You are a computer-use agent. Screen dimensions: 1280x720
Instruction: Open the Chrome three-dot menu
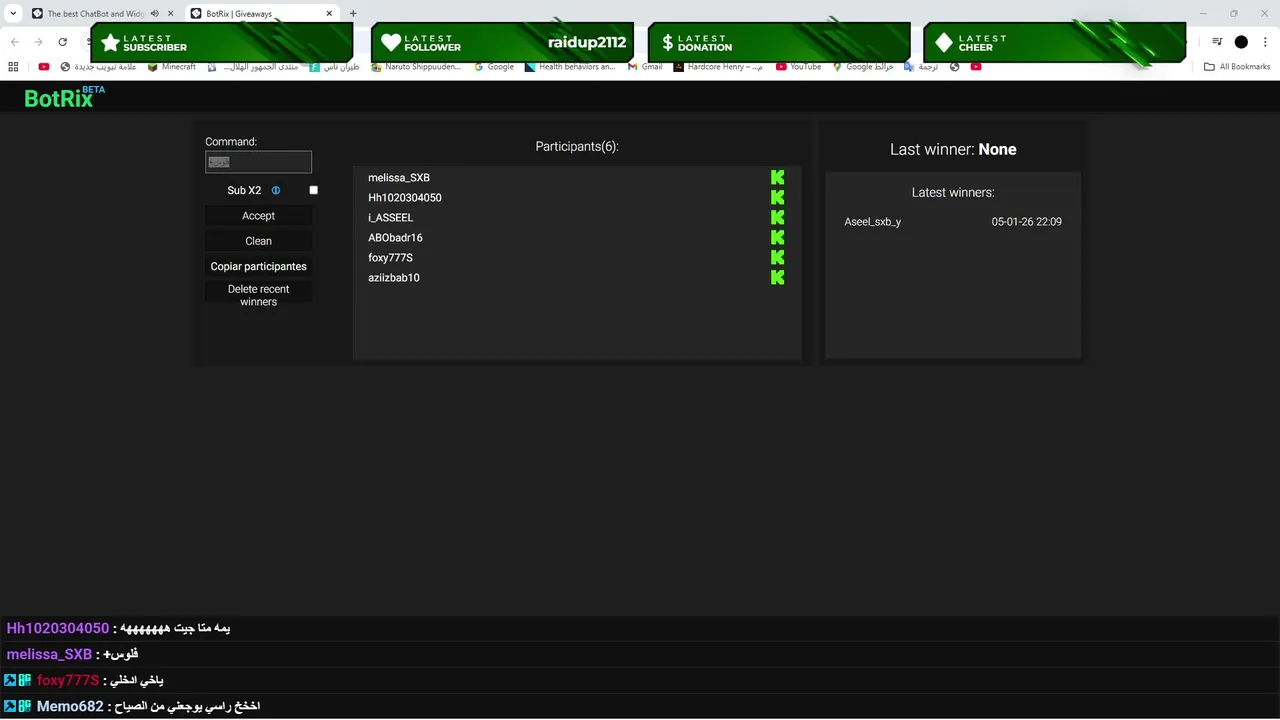[1265, 42]
